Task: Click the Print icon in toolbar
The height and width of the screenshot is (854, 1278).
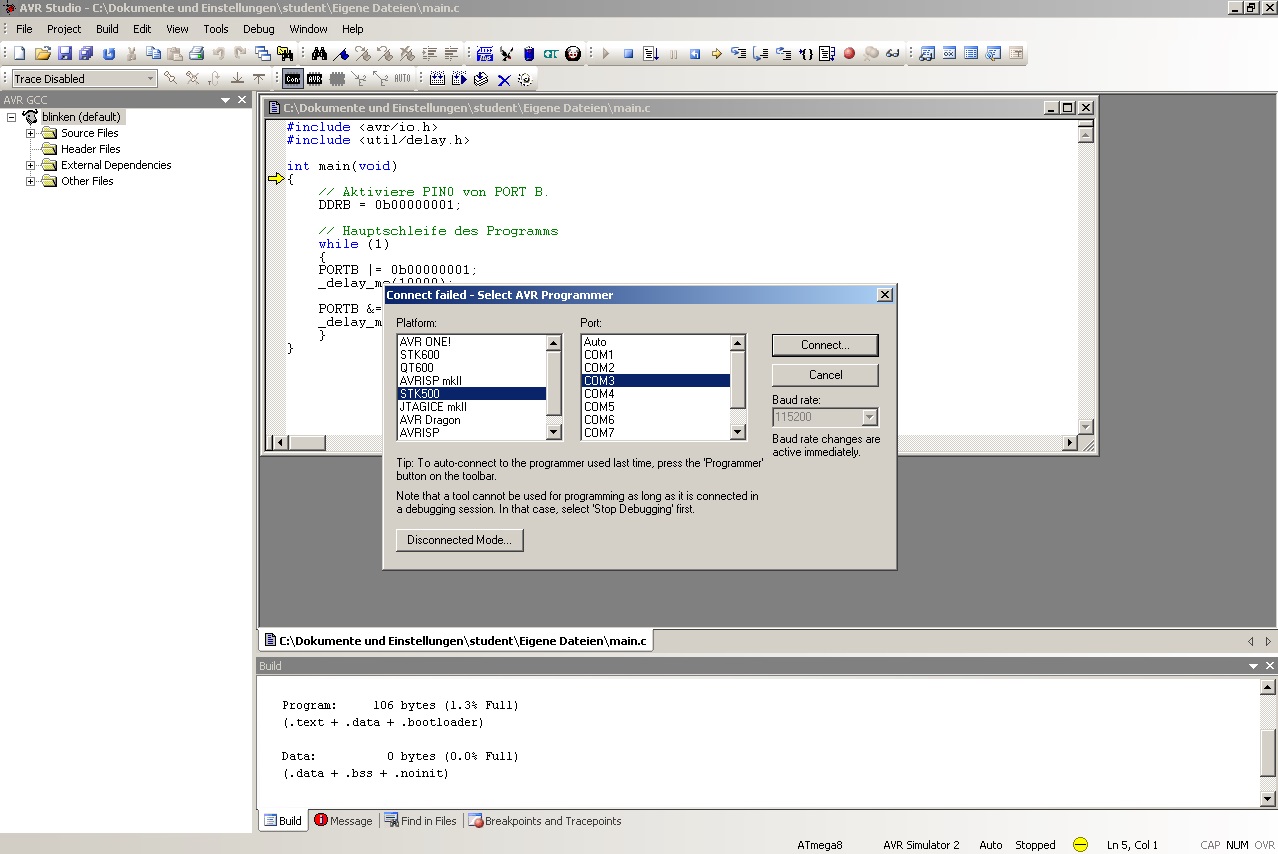Action: point(196,54)
